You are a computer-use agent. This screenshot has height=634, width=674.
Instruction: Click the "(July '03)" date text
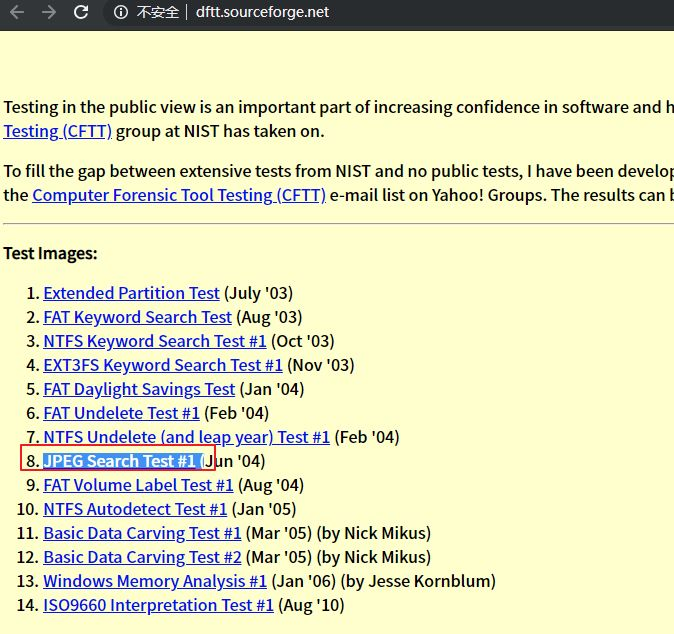click(258, 293)
